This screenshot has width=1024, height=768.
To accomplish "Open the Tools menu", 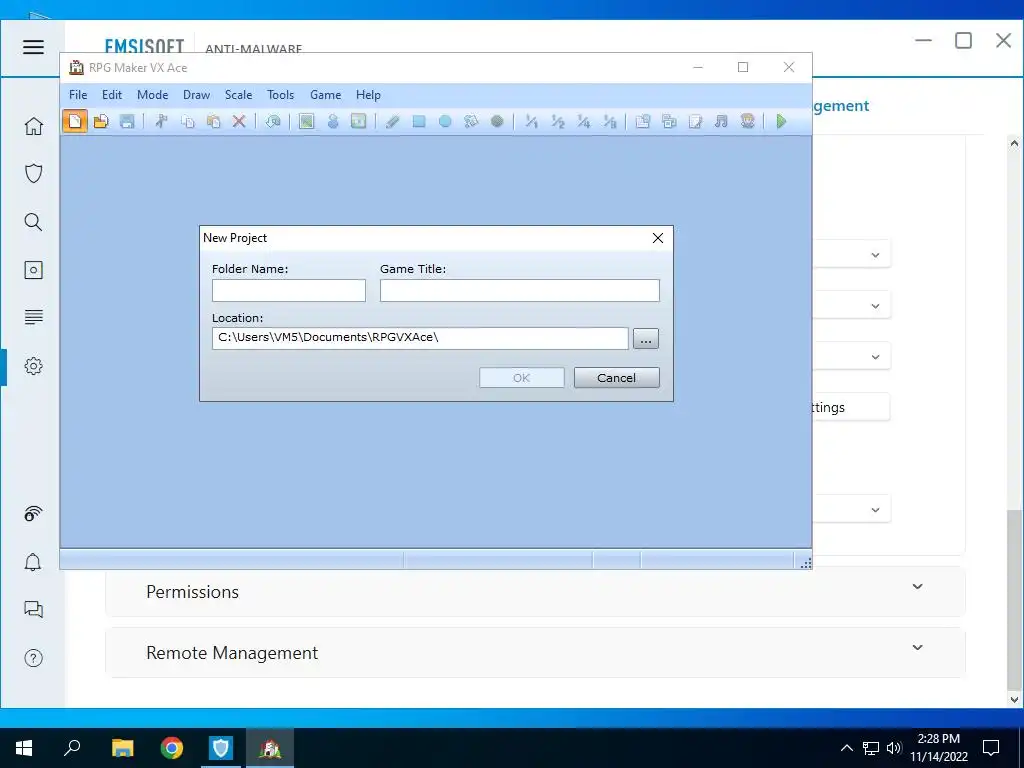I will click(280, 95).
